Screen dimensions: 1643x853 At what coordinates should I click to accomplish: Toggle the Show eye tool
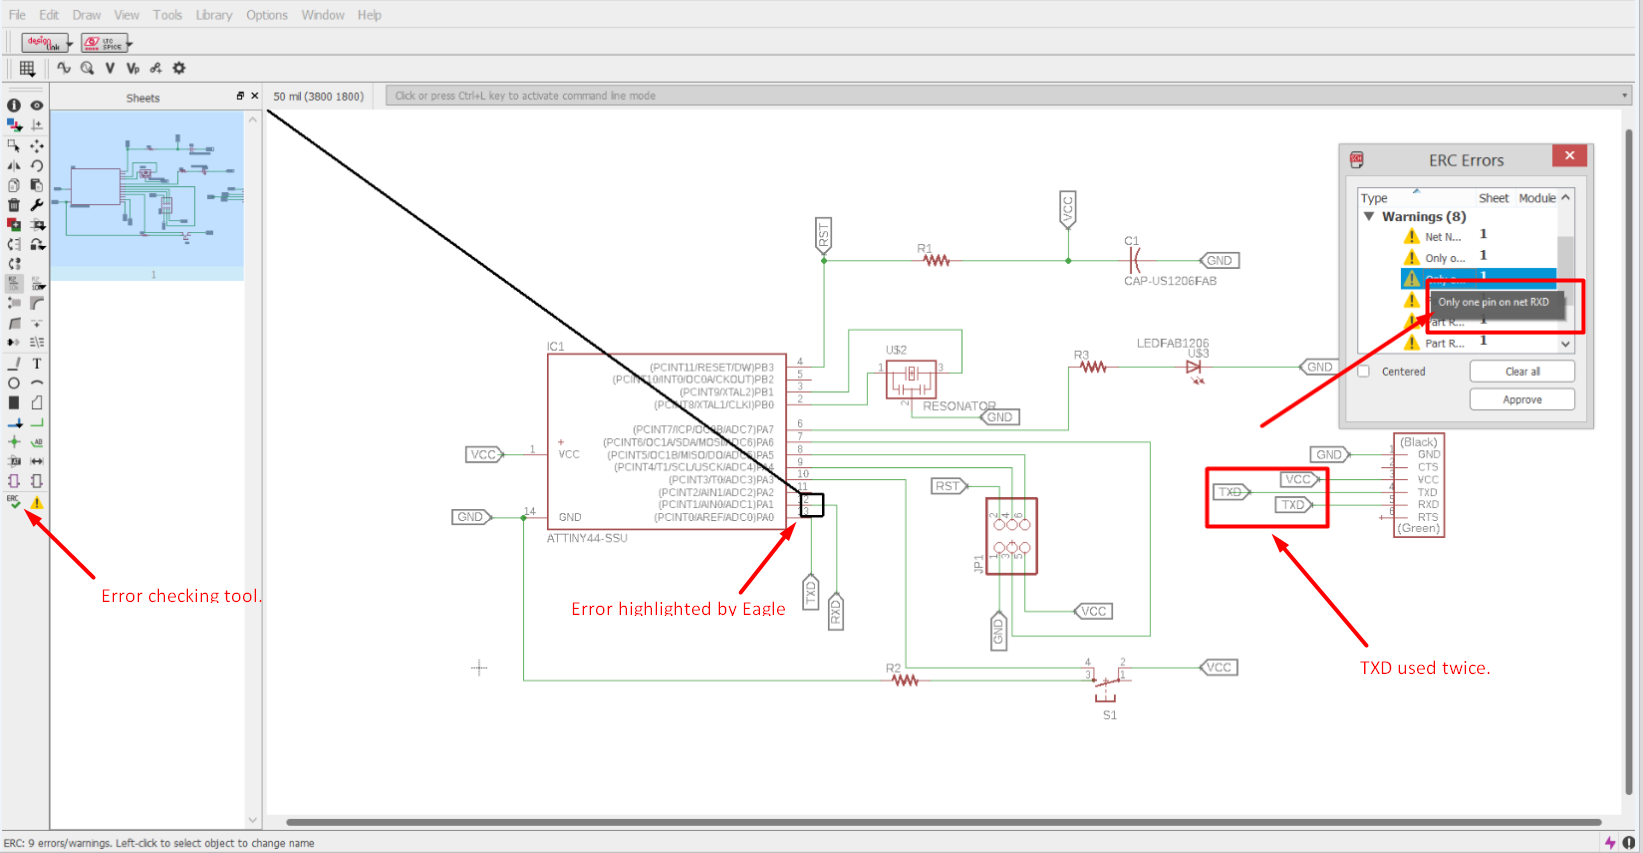coord(37,105)
